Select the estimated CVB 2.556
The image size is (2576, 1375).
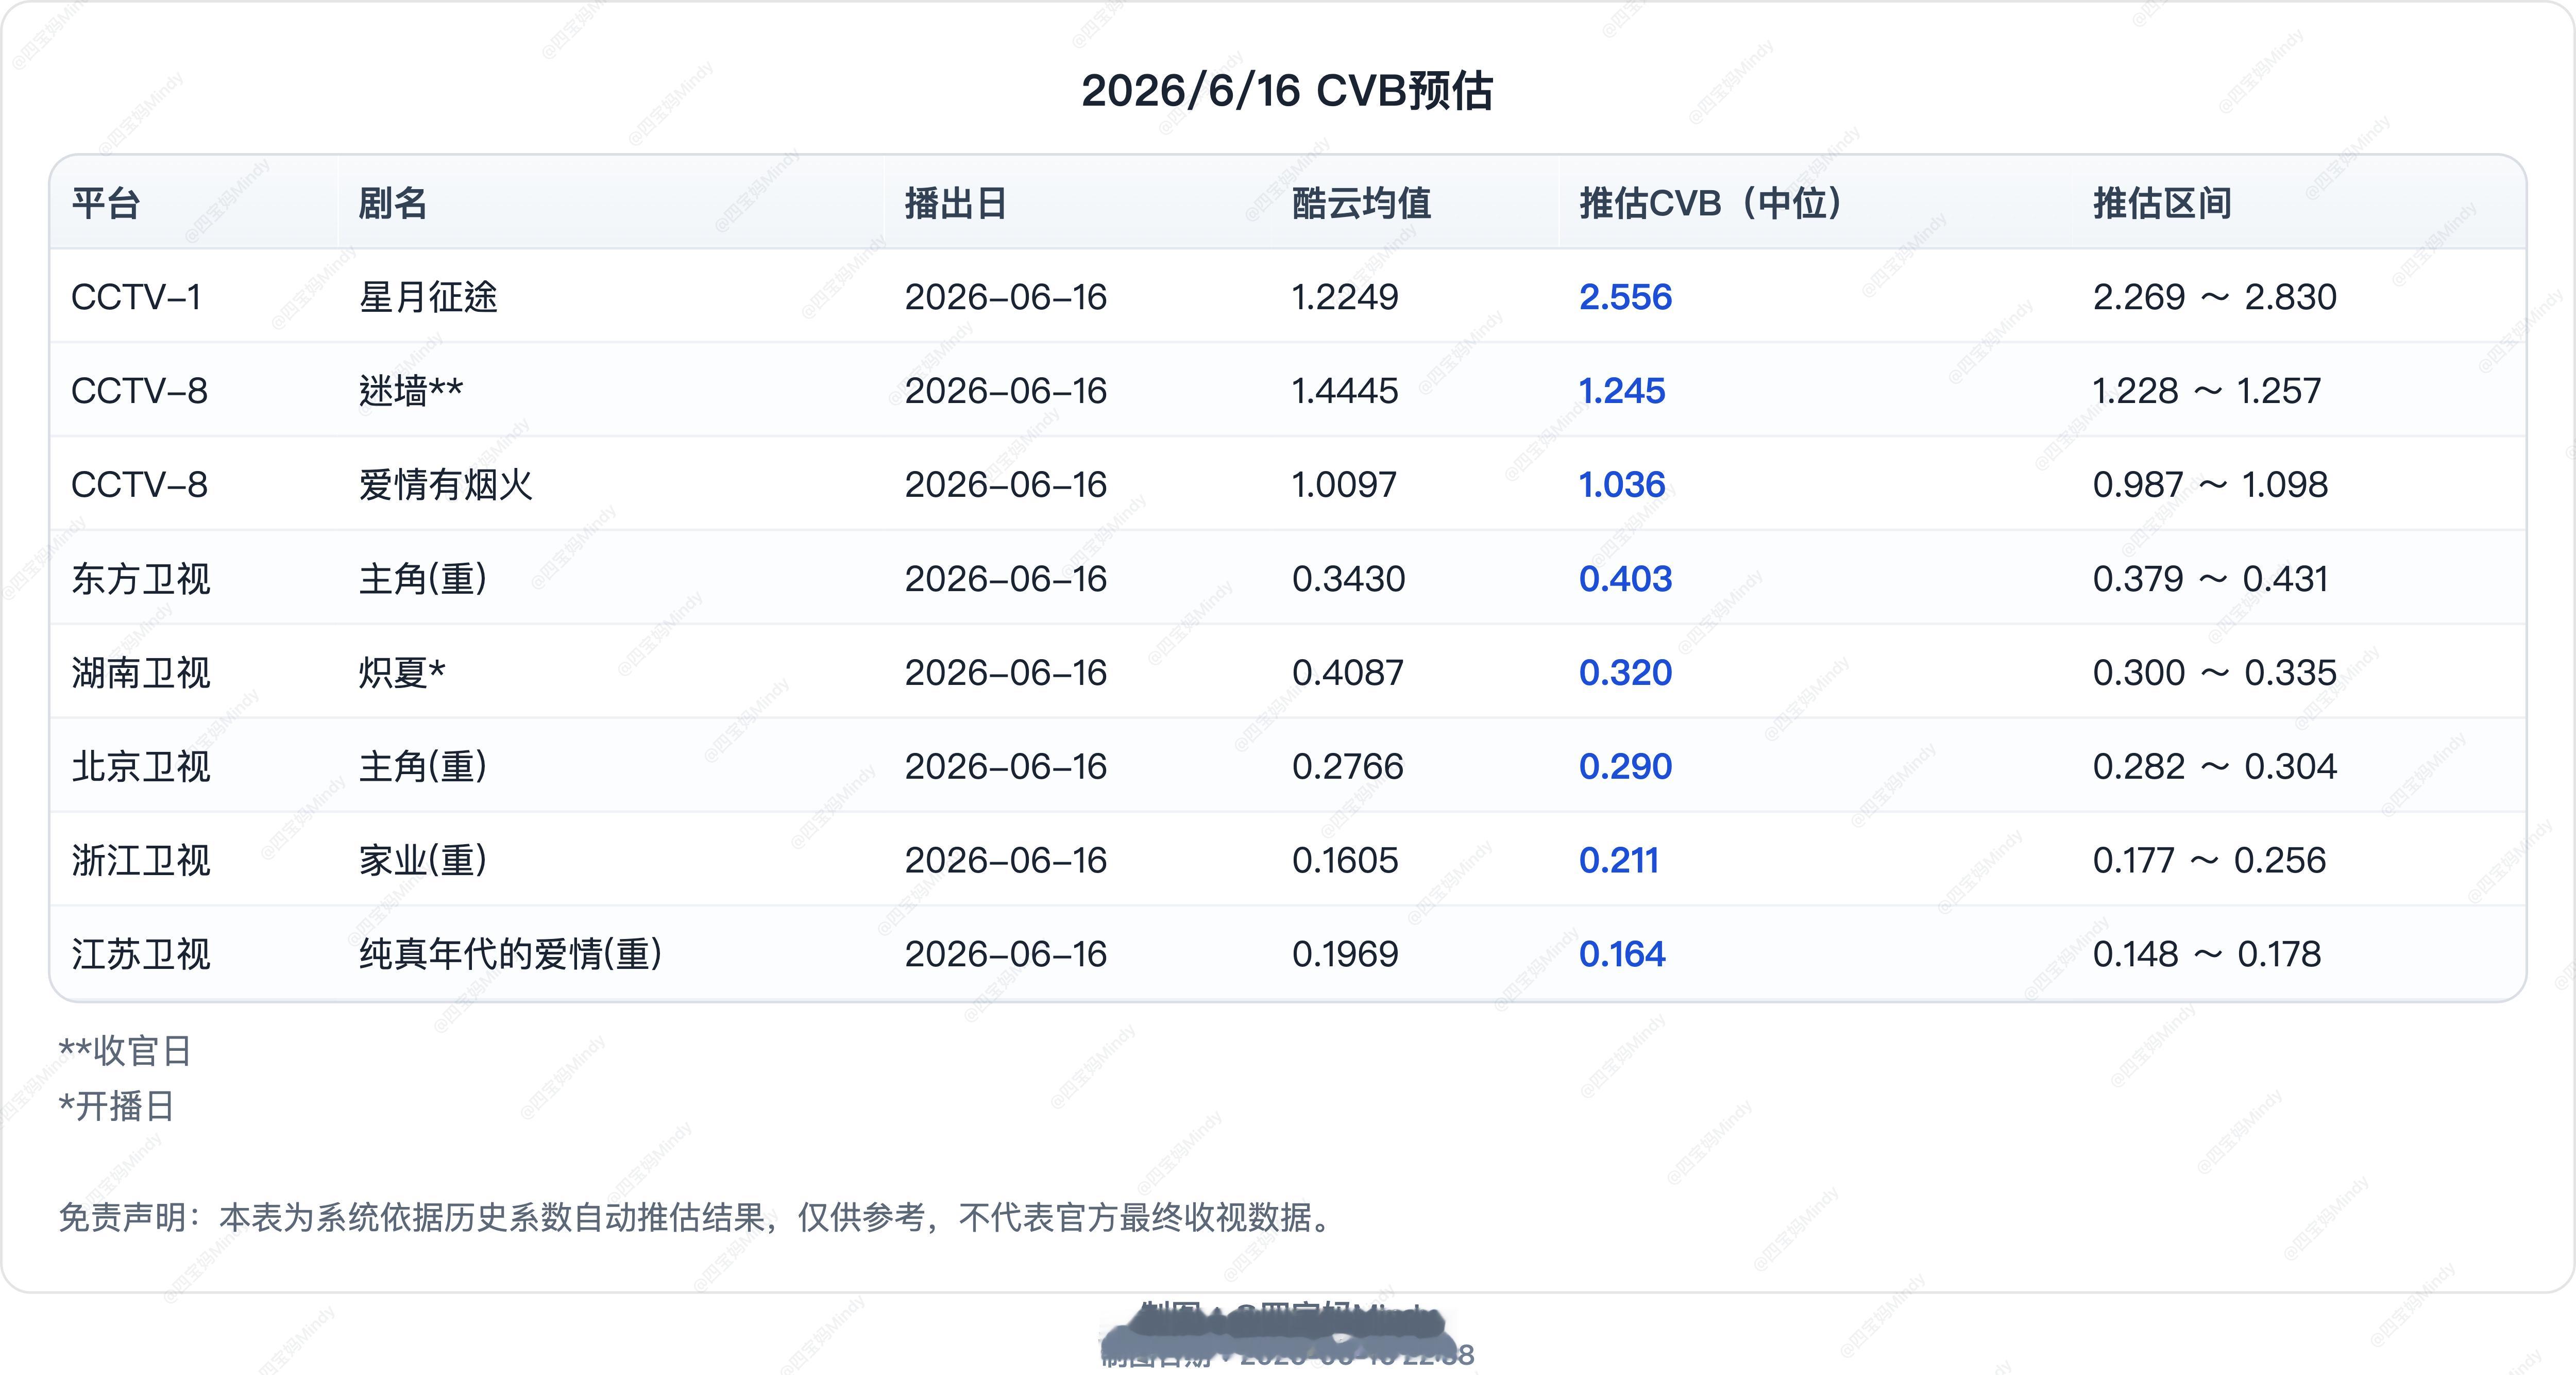click(1625, 297)
